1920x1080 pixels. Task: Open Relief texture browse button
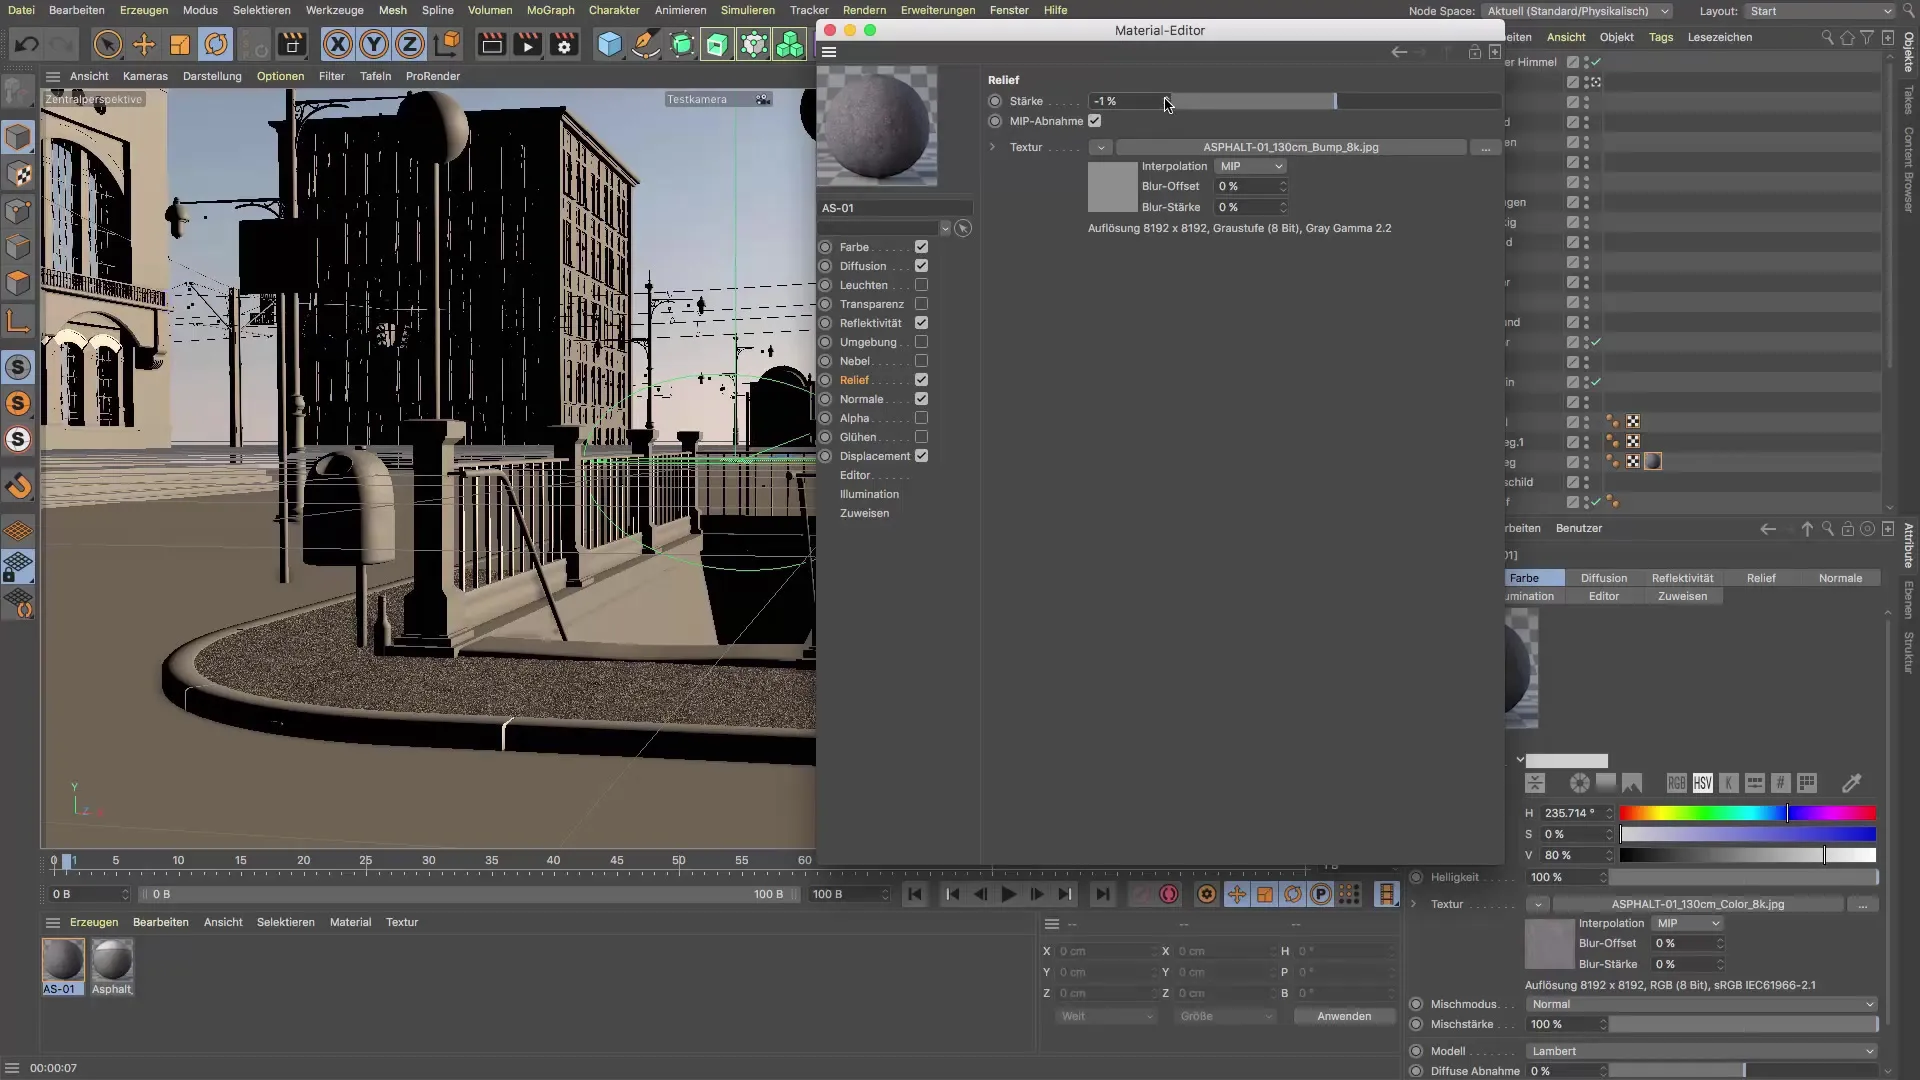(x=1485, y=147)
